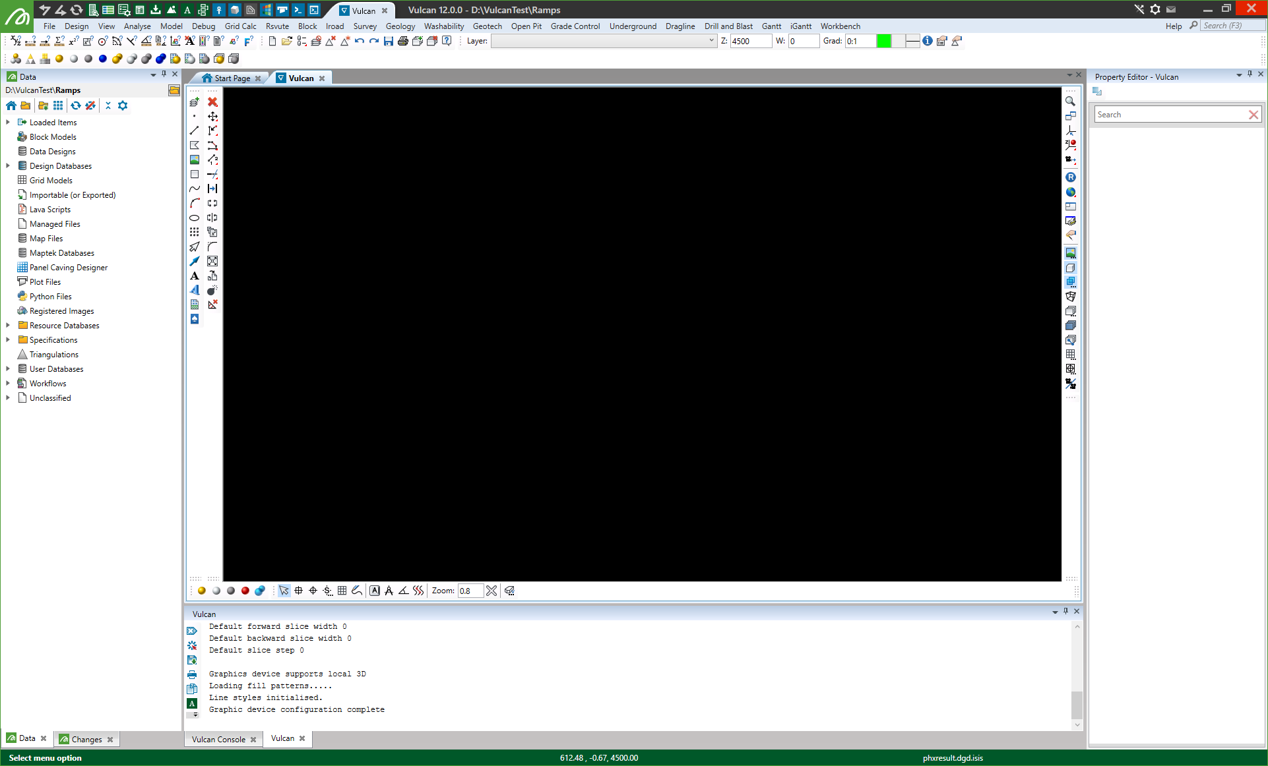
Task: Click the Save floppy disk icon
Action: click(389, 41)
